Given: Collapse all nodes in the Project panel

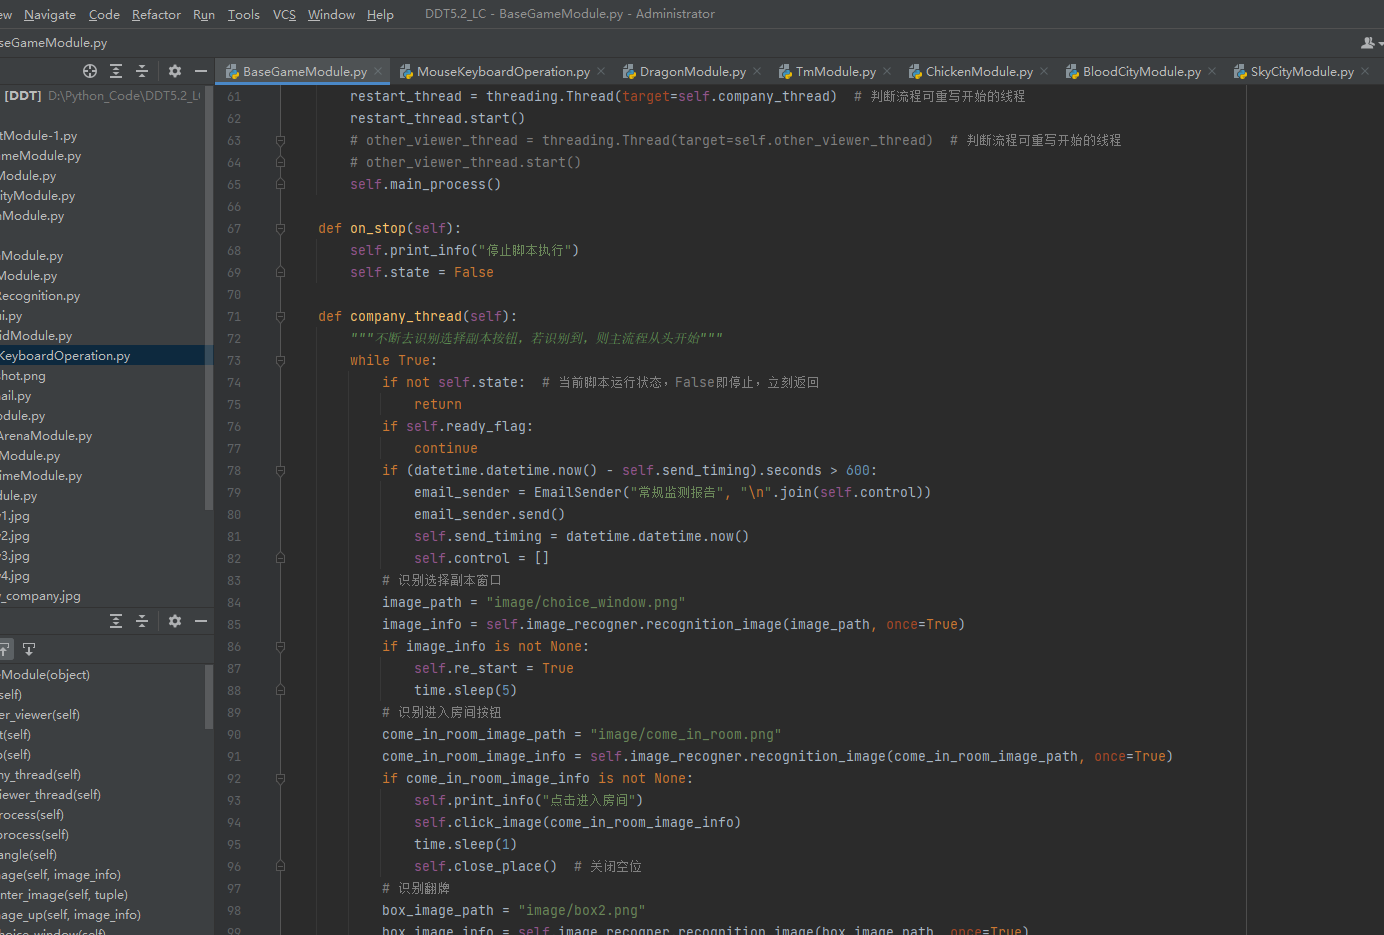Looking at the screenshot, I should [142, 71].
